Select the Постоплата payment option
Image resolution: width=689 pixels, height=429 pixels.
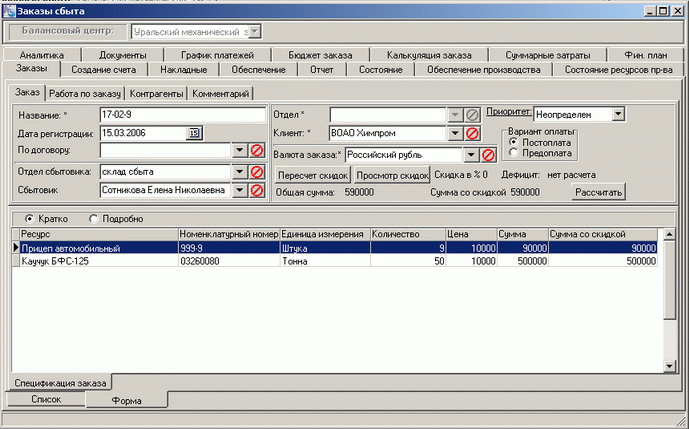513,142
